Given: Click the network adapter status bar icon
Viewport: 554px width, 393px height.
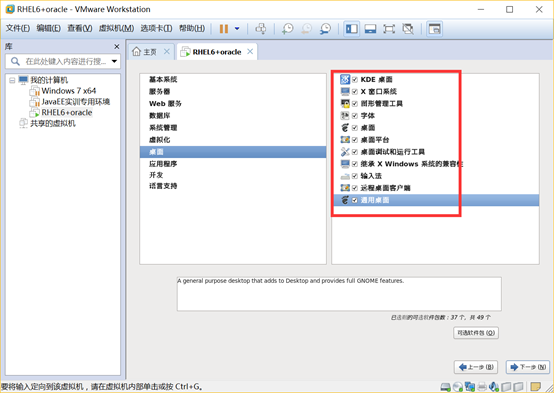Looking at the screenshot, I should pyautogui.click(x=470, y=387).
